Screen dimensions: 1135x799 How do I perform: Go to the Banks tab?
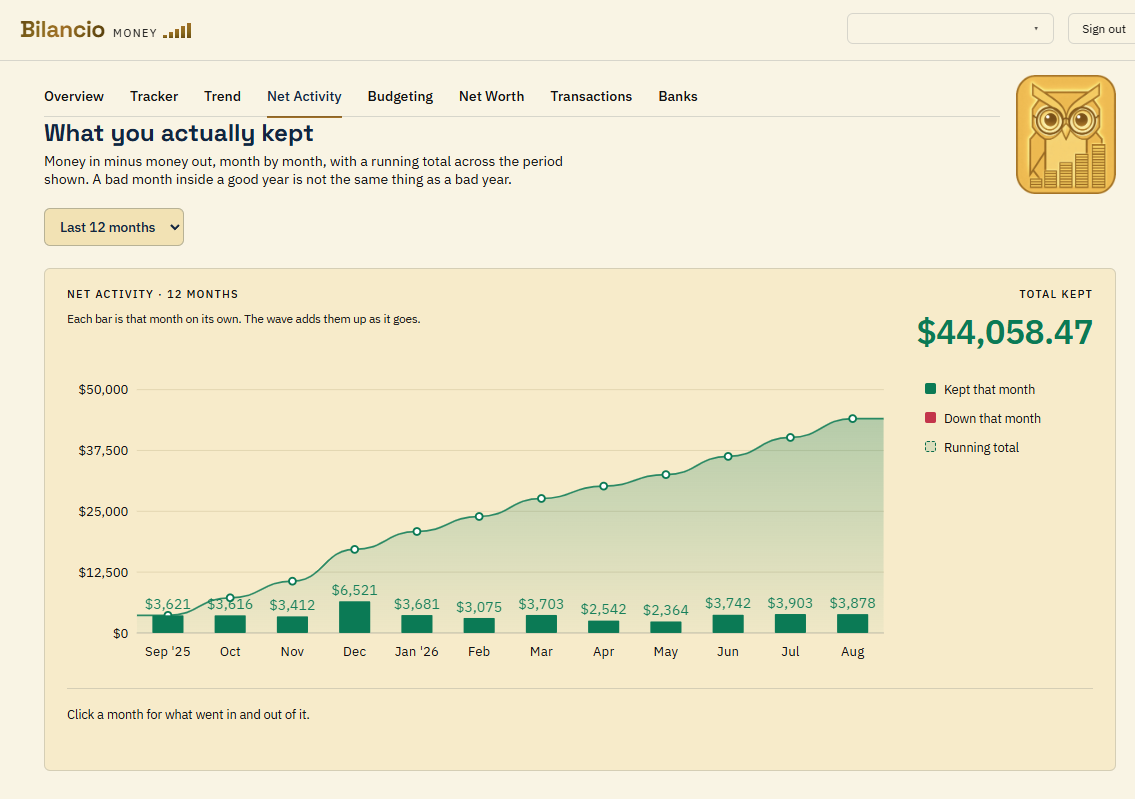678,96
